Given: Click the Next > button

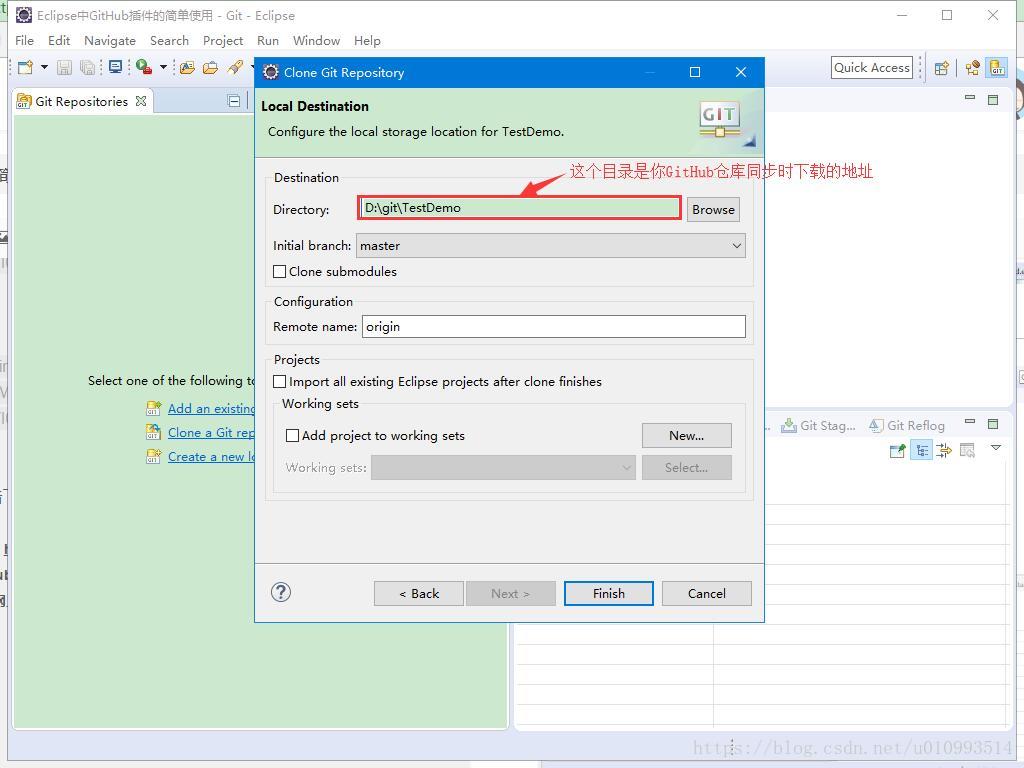Looking at the screenshot, I should tap(511, 594).
